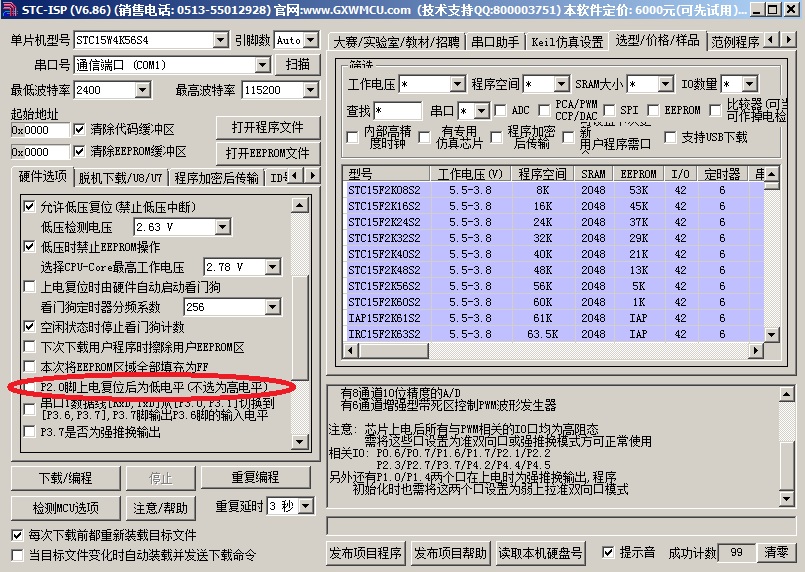The height and width of the screenshot is (572, 805).
Task: Open the serial port COM1 dropdown
Action: click(x=262, y=65)
